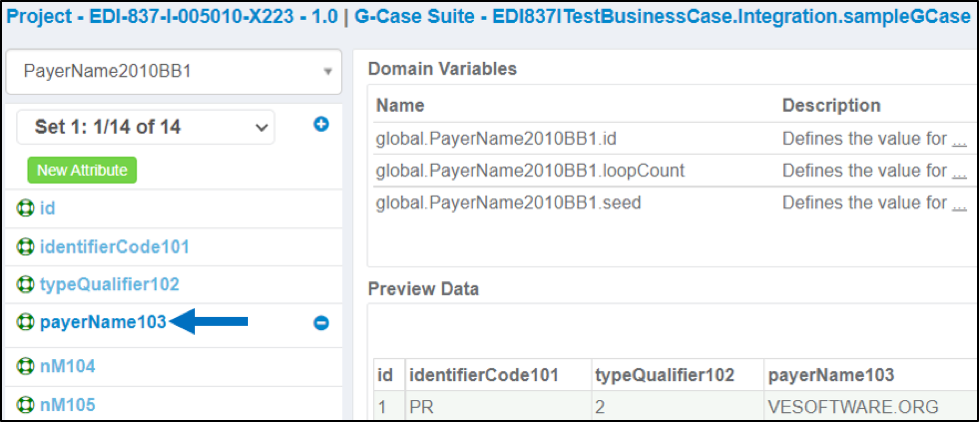Open the Set 1: 1/14 of 14 selector

click(145, 127)
